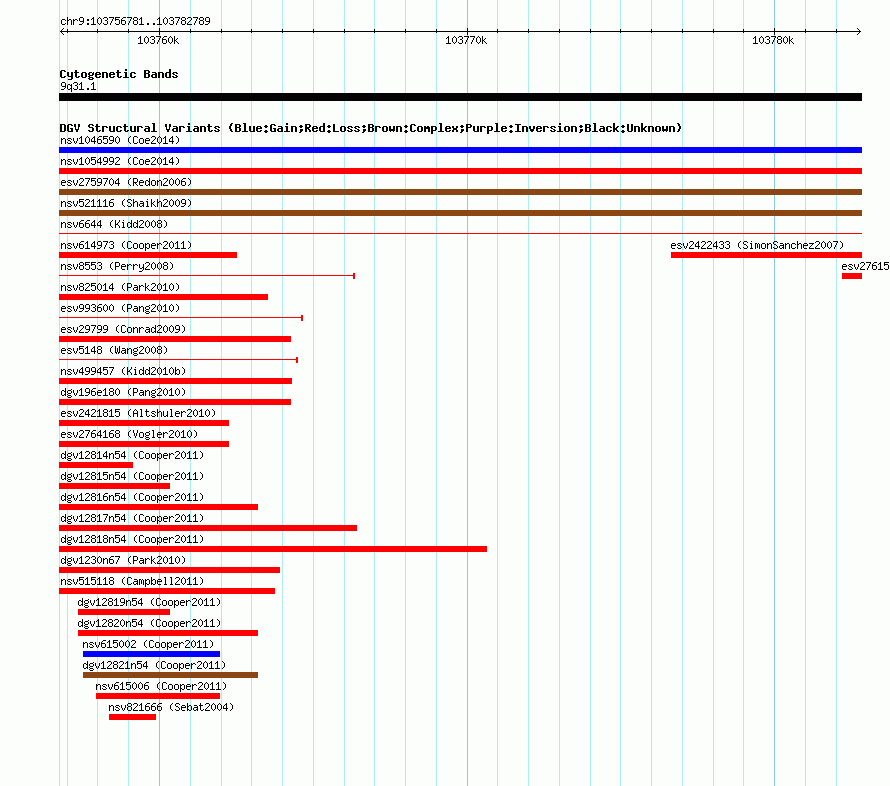Click the nsv614973 (Cooper2011) label
Viewport: 890px width, 786px height.
[x=126, y=245]
